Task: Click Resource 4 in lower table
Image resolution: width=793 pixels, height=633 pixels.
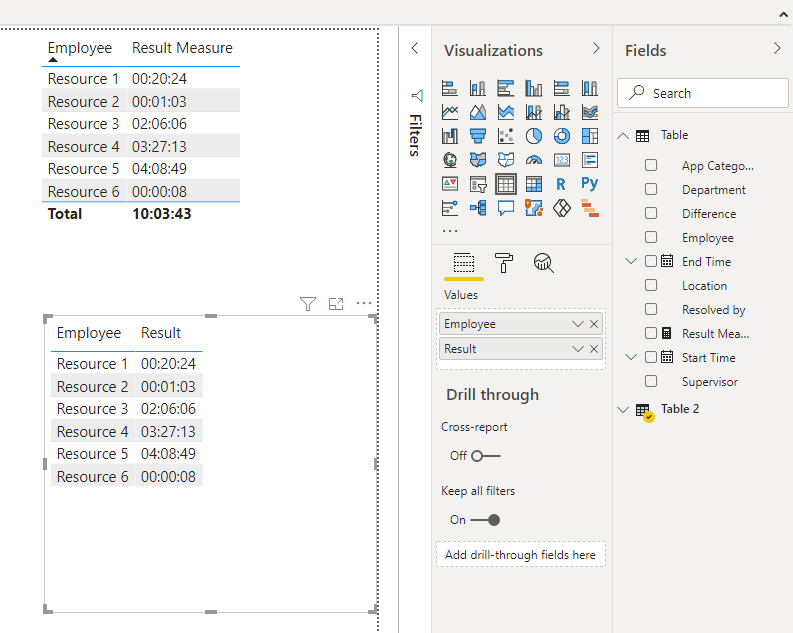Action: (x=93, y=432)
